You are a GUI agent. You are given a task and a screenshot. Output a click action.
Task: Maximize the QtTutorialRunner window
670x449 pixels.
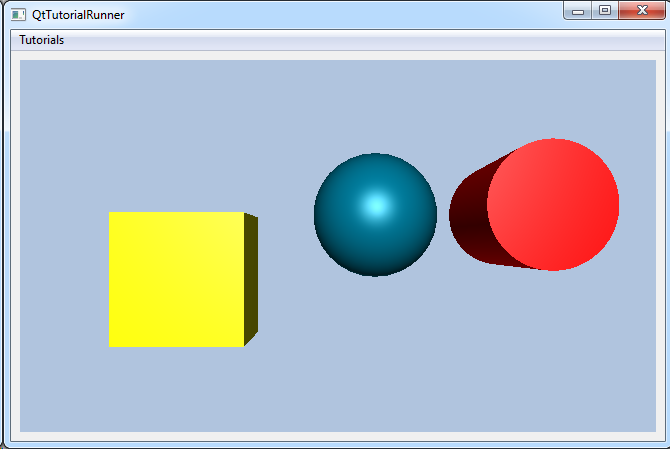tap(604, 11)
